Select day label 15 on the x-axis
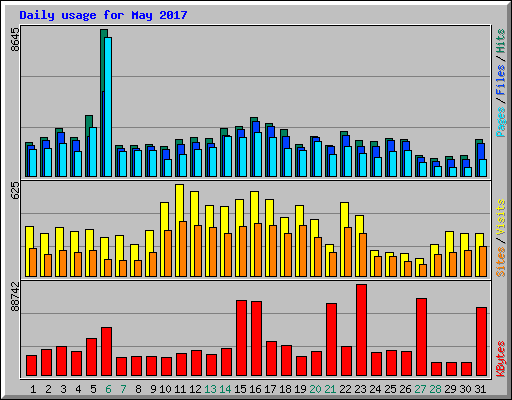This screenshot has width=512, height=400. [x=240, y=389]
